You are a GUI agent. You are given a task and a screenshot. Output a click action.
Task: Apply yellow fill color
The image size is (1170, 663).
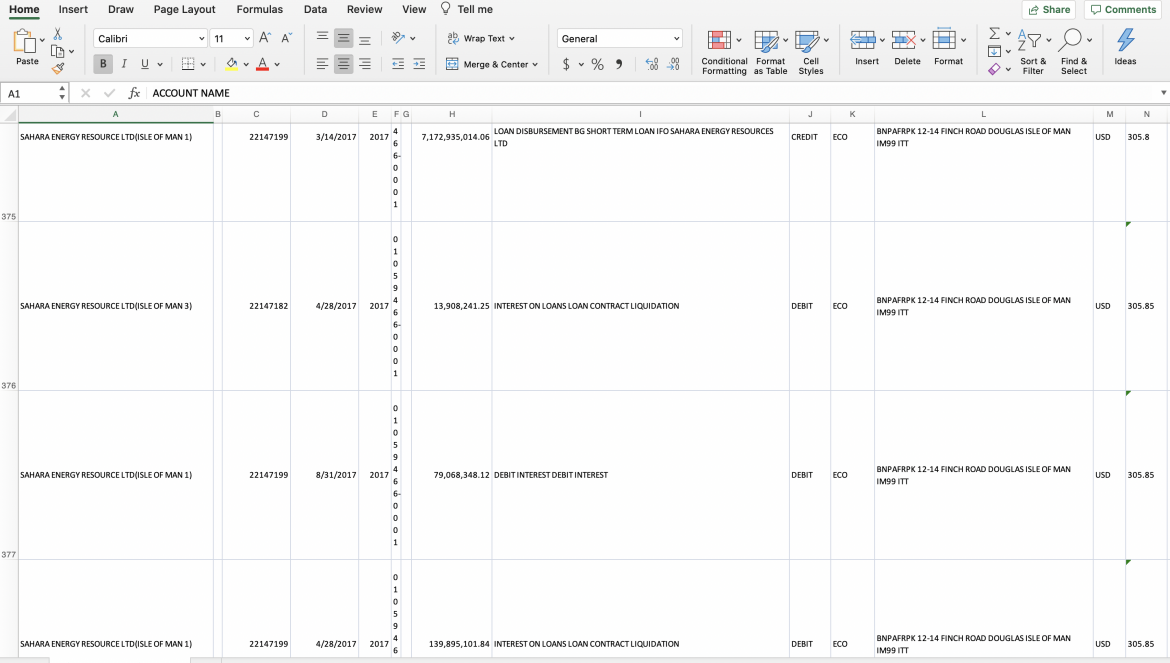[231, 64]
